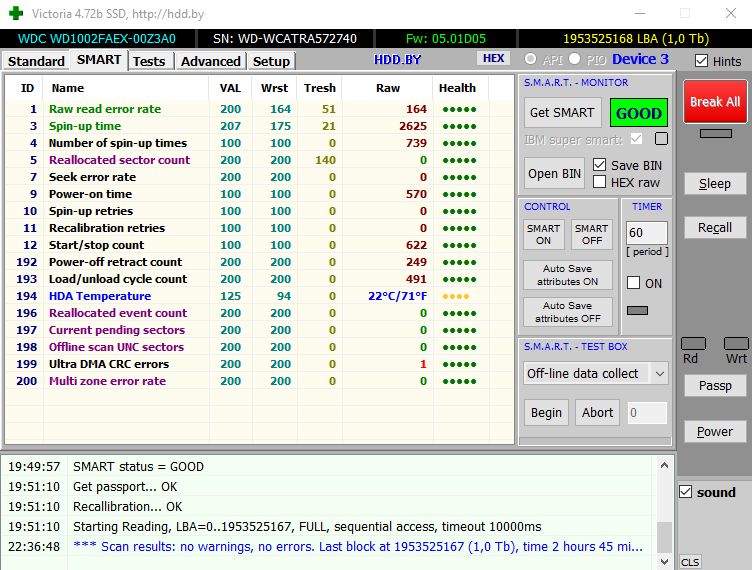The image size is (752, 570).
Task: Click Auto Save attributes ON
Action: [x=568, y=275]
